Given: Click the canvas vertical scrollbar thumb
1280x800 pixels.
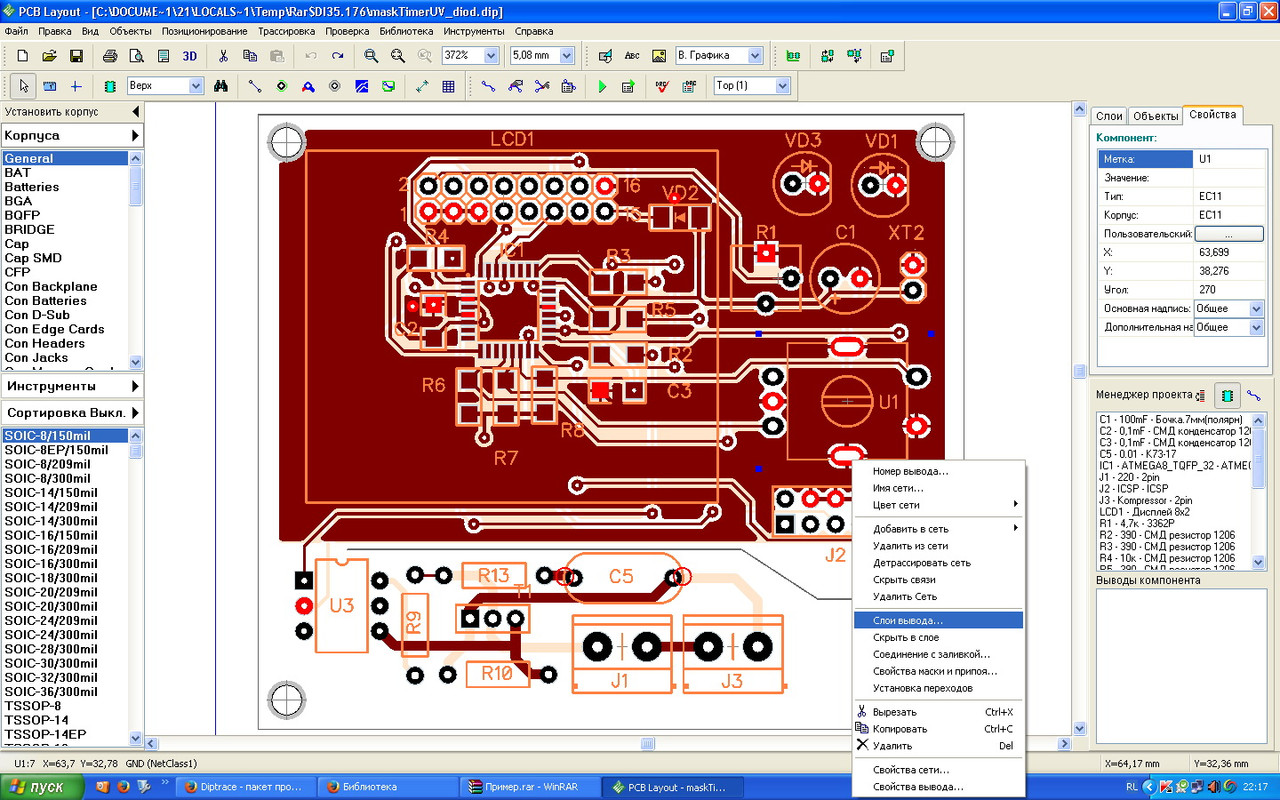Looking at the screenshot, I should (x=1079, y=371).
